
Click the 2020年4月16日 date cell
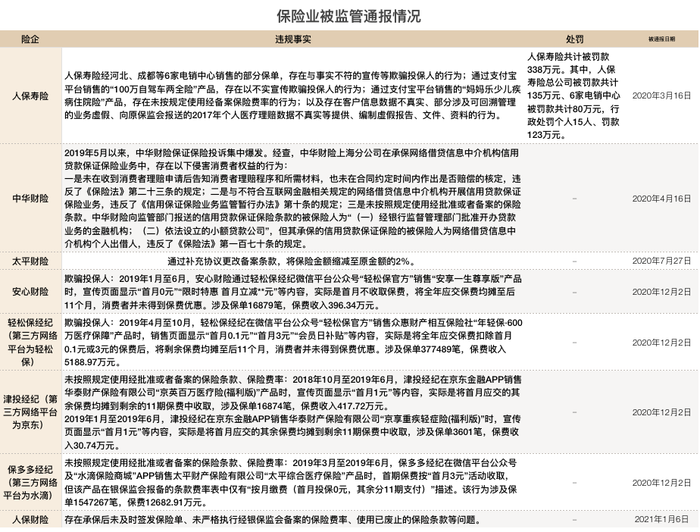tap(662, 199)
